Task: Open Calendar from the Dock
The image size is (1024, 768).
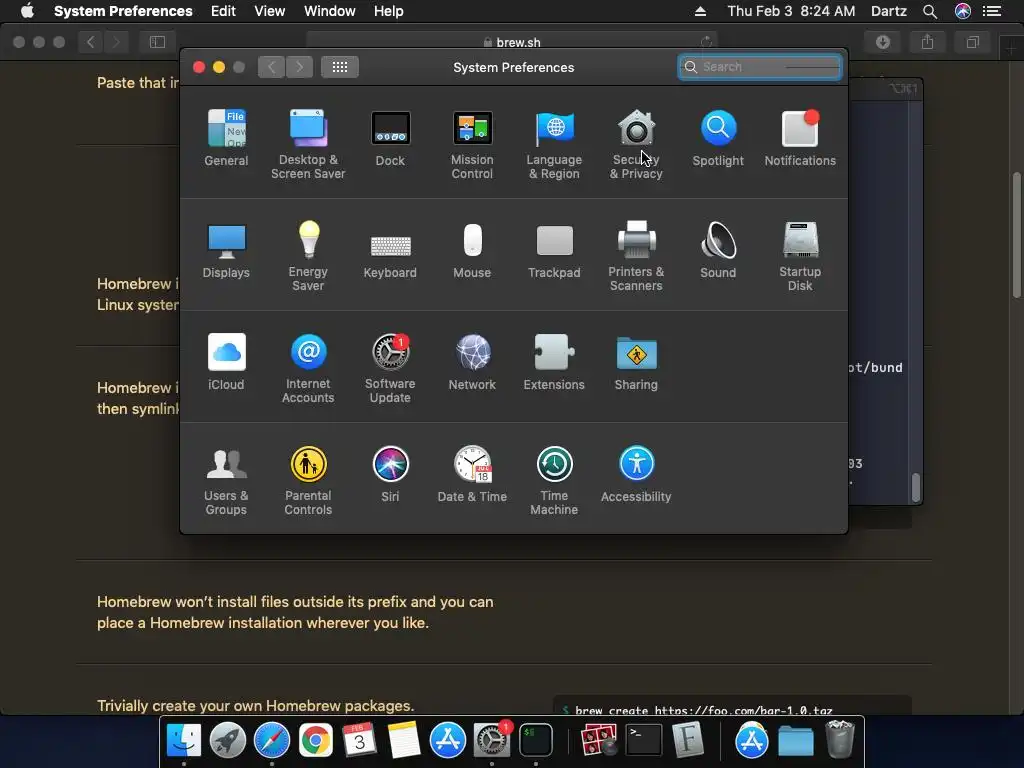Action: tap(359, 740)
